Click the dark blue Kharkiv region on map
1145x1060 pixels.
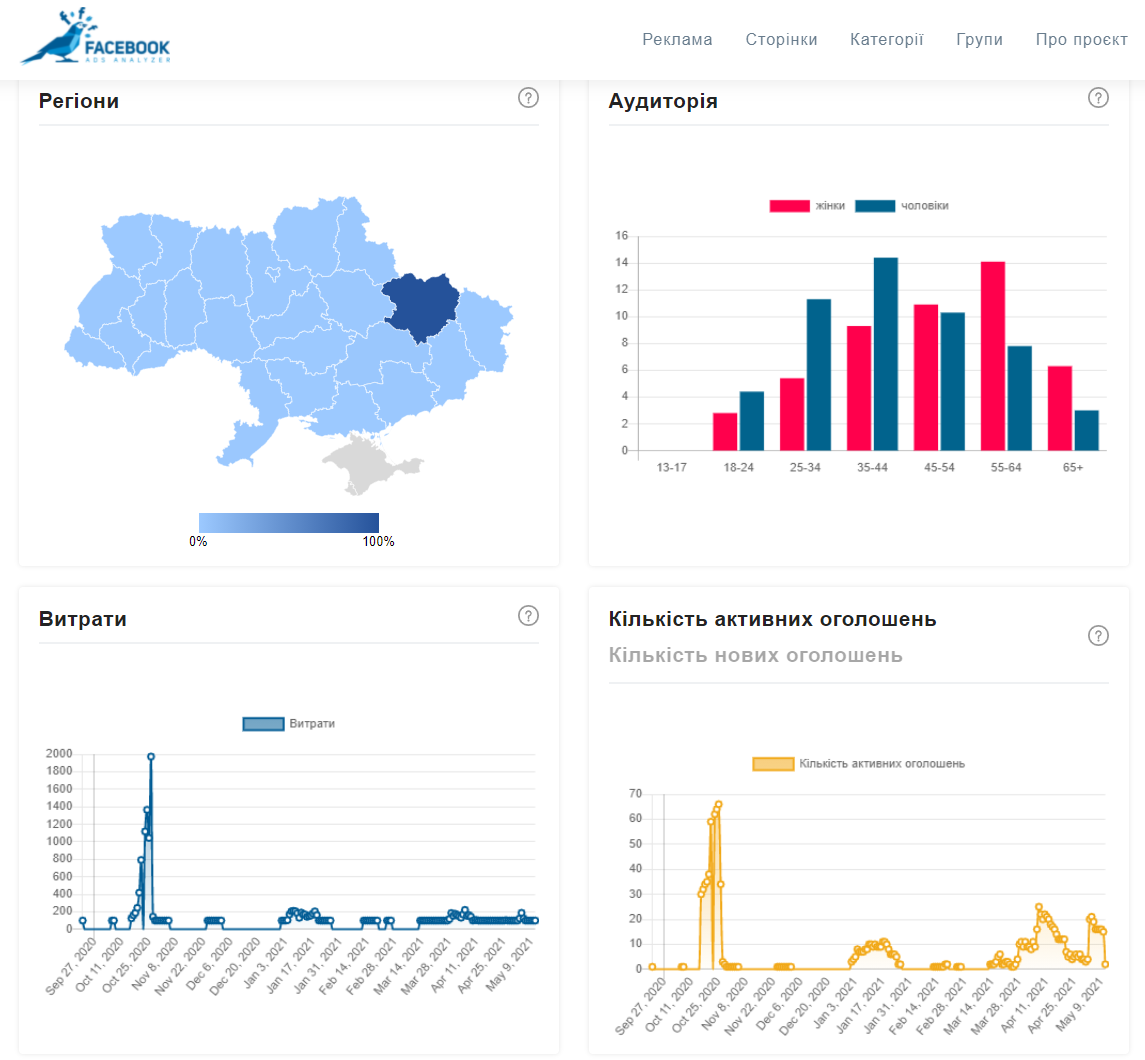(418, 305)
